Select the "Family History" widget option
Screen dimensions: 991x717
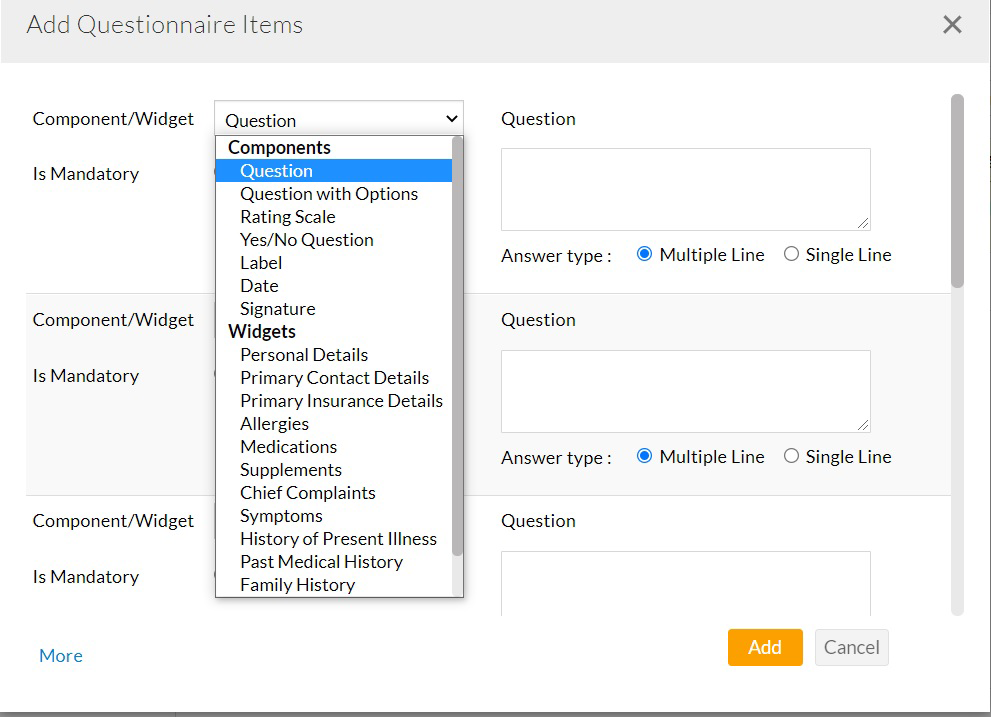click(x=297, y=584)
